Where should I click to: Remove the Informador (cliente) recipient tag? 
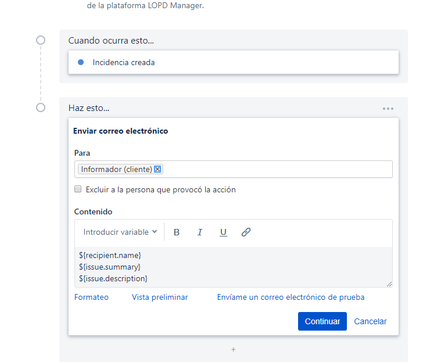tap(157, 169)
